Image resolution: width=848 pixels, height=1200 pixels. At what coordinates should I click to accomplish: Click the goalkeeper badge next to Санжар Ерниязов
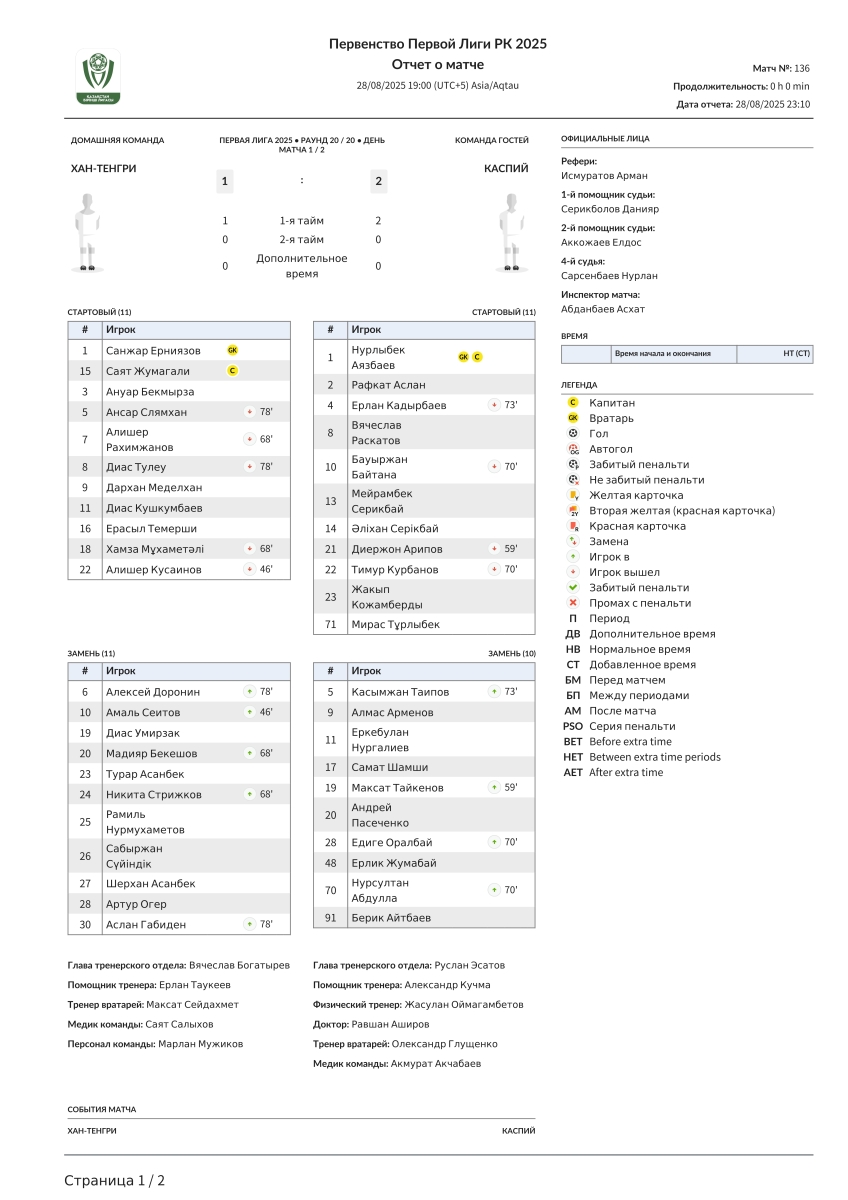pyautogui.click(x=232, y=350)
